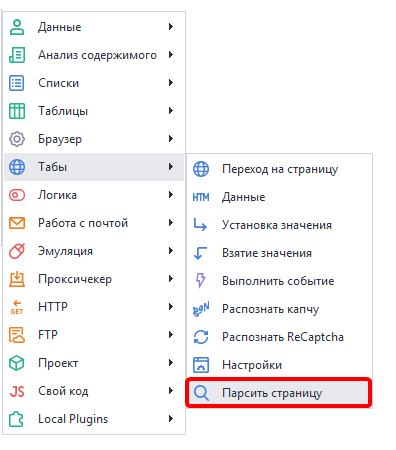This screenshot has width=396, height=450.
Task: Click the refresh icon for Распознать ReCaptcha
Action: (201, 337)
